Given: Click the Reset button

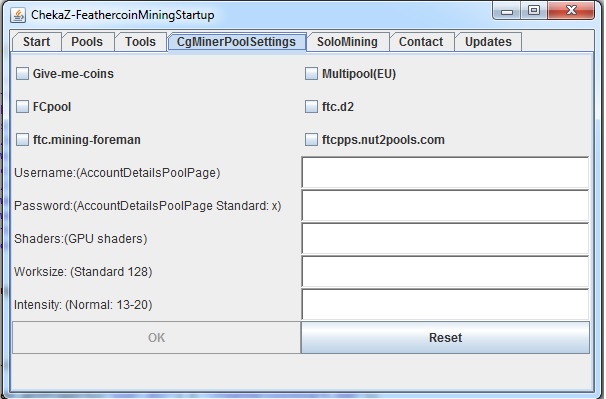Looking at the screenshot, I should (445, 338).
